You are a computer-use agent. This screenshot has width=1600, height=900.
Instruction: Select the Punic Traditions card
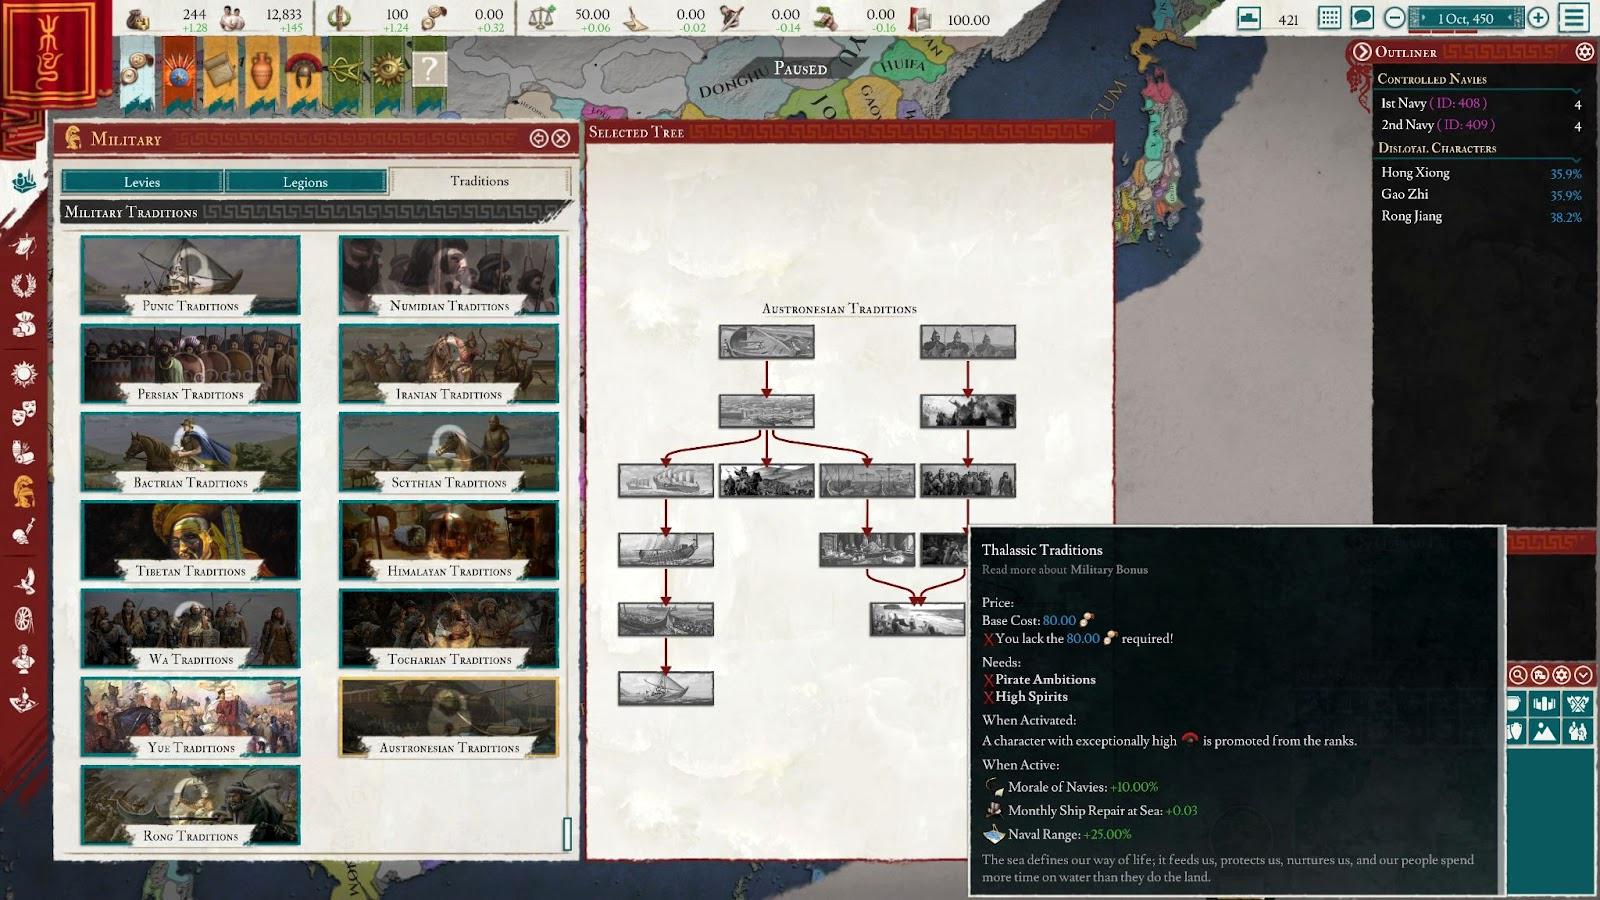point(190,276)
